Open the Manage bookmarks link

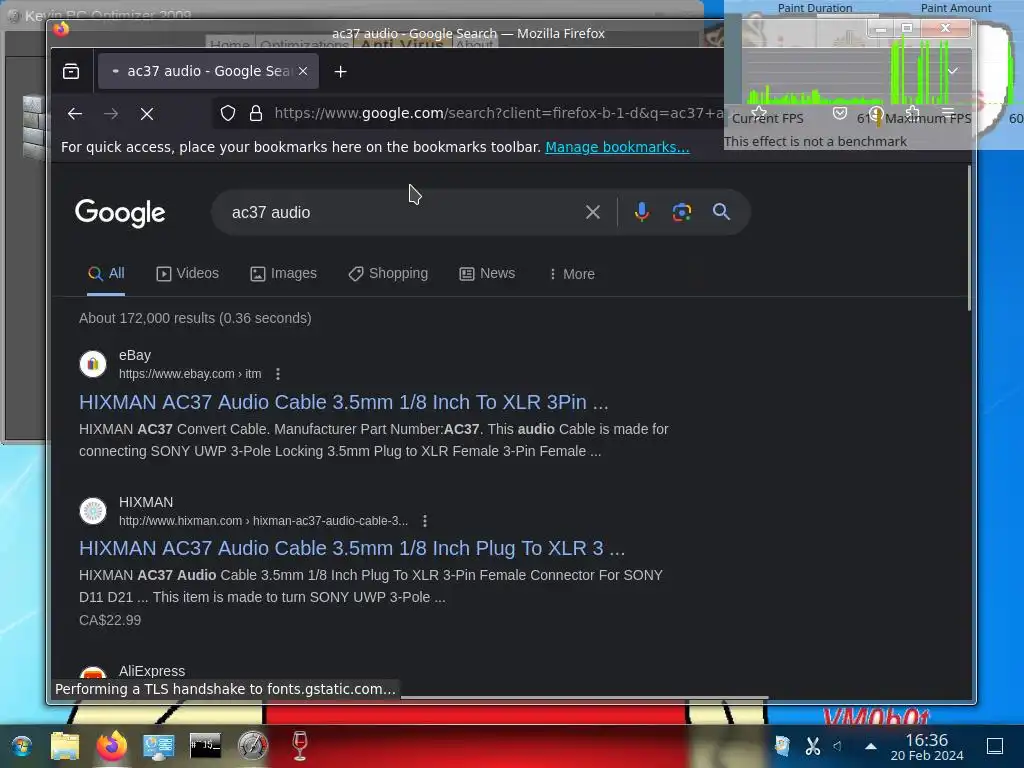point(617,147)
